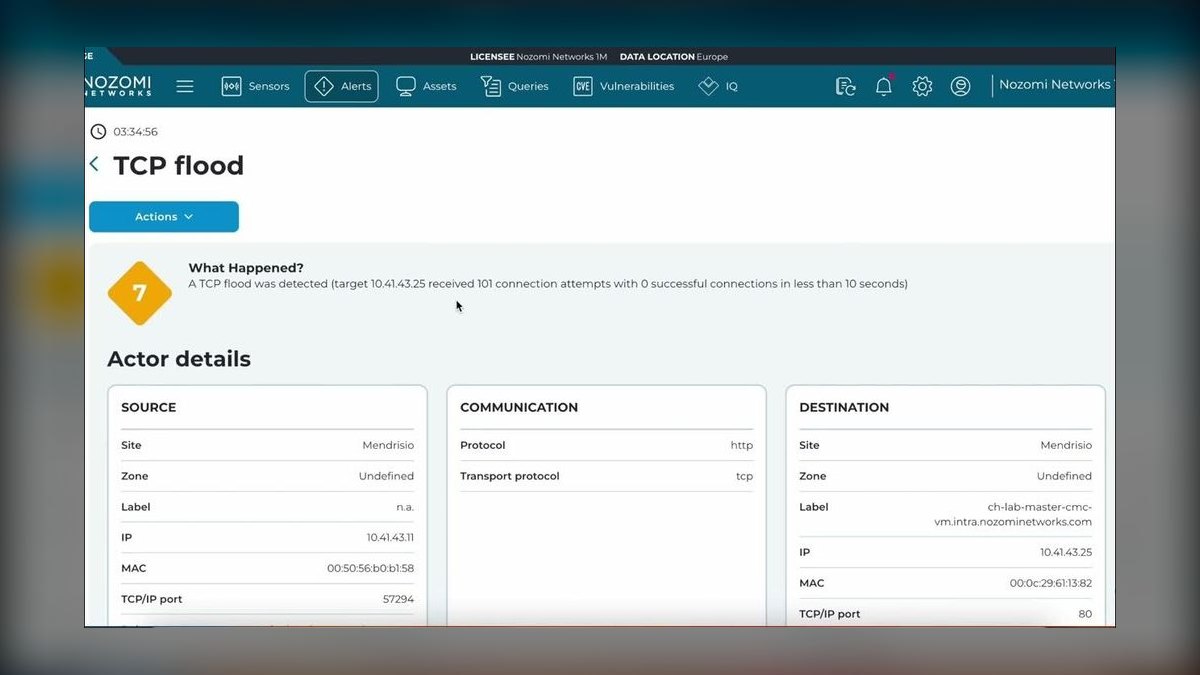Image resolution: width=1200 pixels, height=675 pixels.
Task: Click the Assets monitor icon
Action: coord(406,86)
